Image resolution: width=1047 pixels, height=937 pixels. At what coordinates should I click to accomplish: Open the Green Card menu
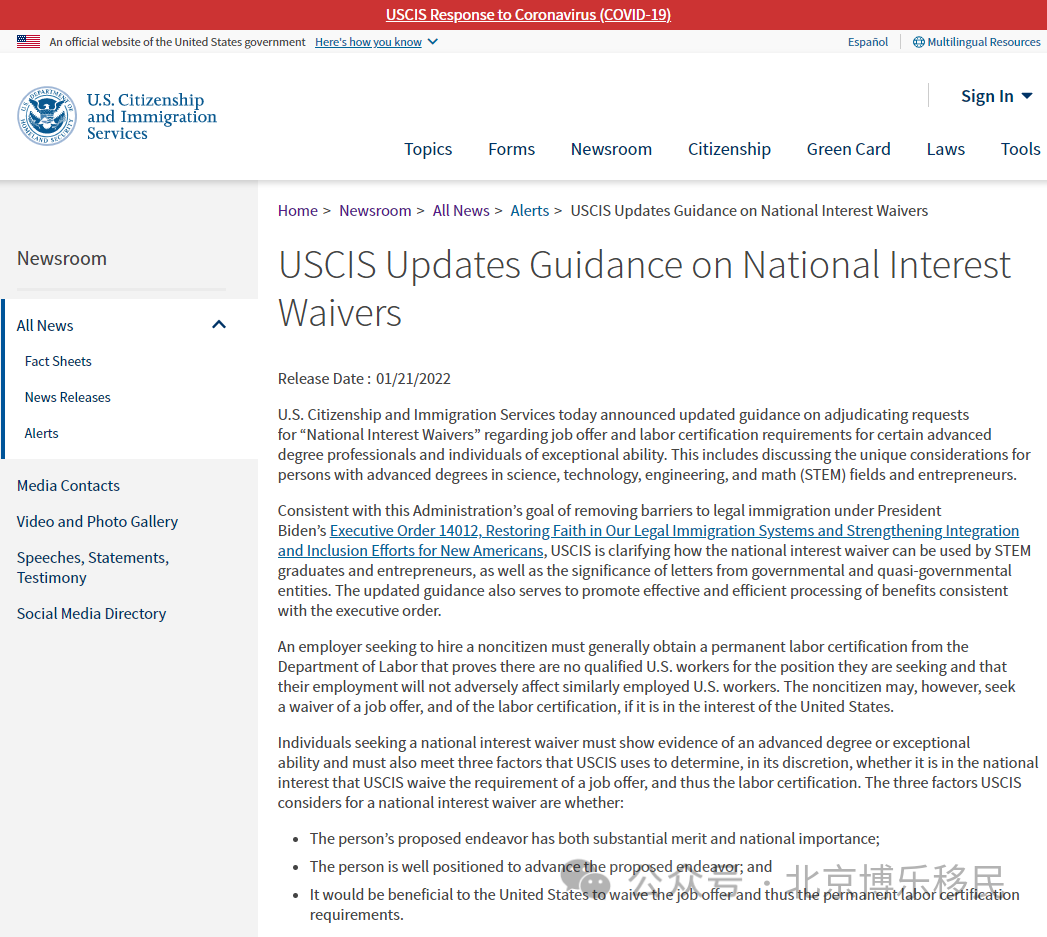(x=848, y=149)
